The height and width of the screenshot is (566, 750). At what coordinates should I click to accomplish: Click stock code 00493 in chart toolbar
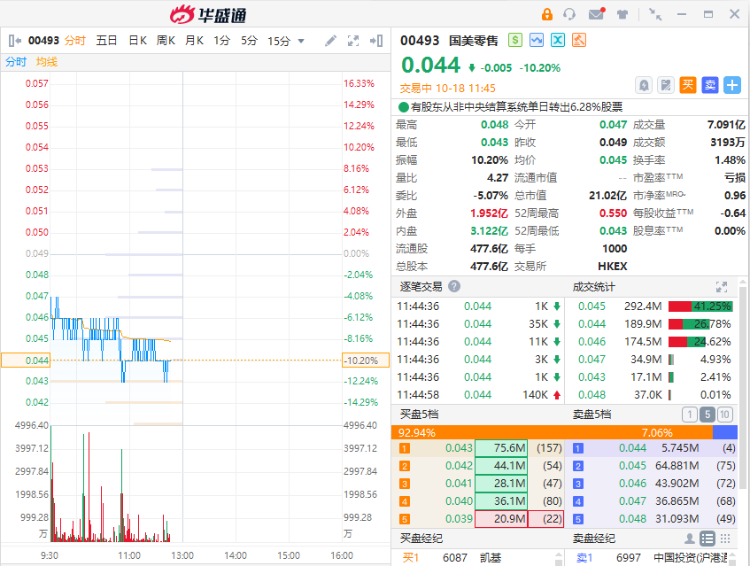pyautogui.click(x=44, y=41)
